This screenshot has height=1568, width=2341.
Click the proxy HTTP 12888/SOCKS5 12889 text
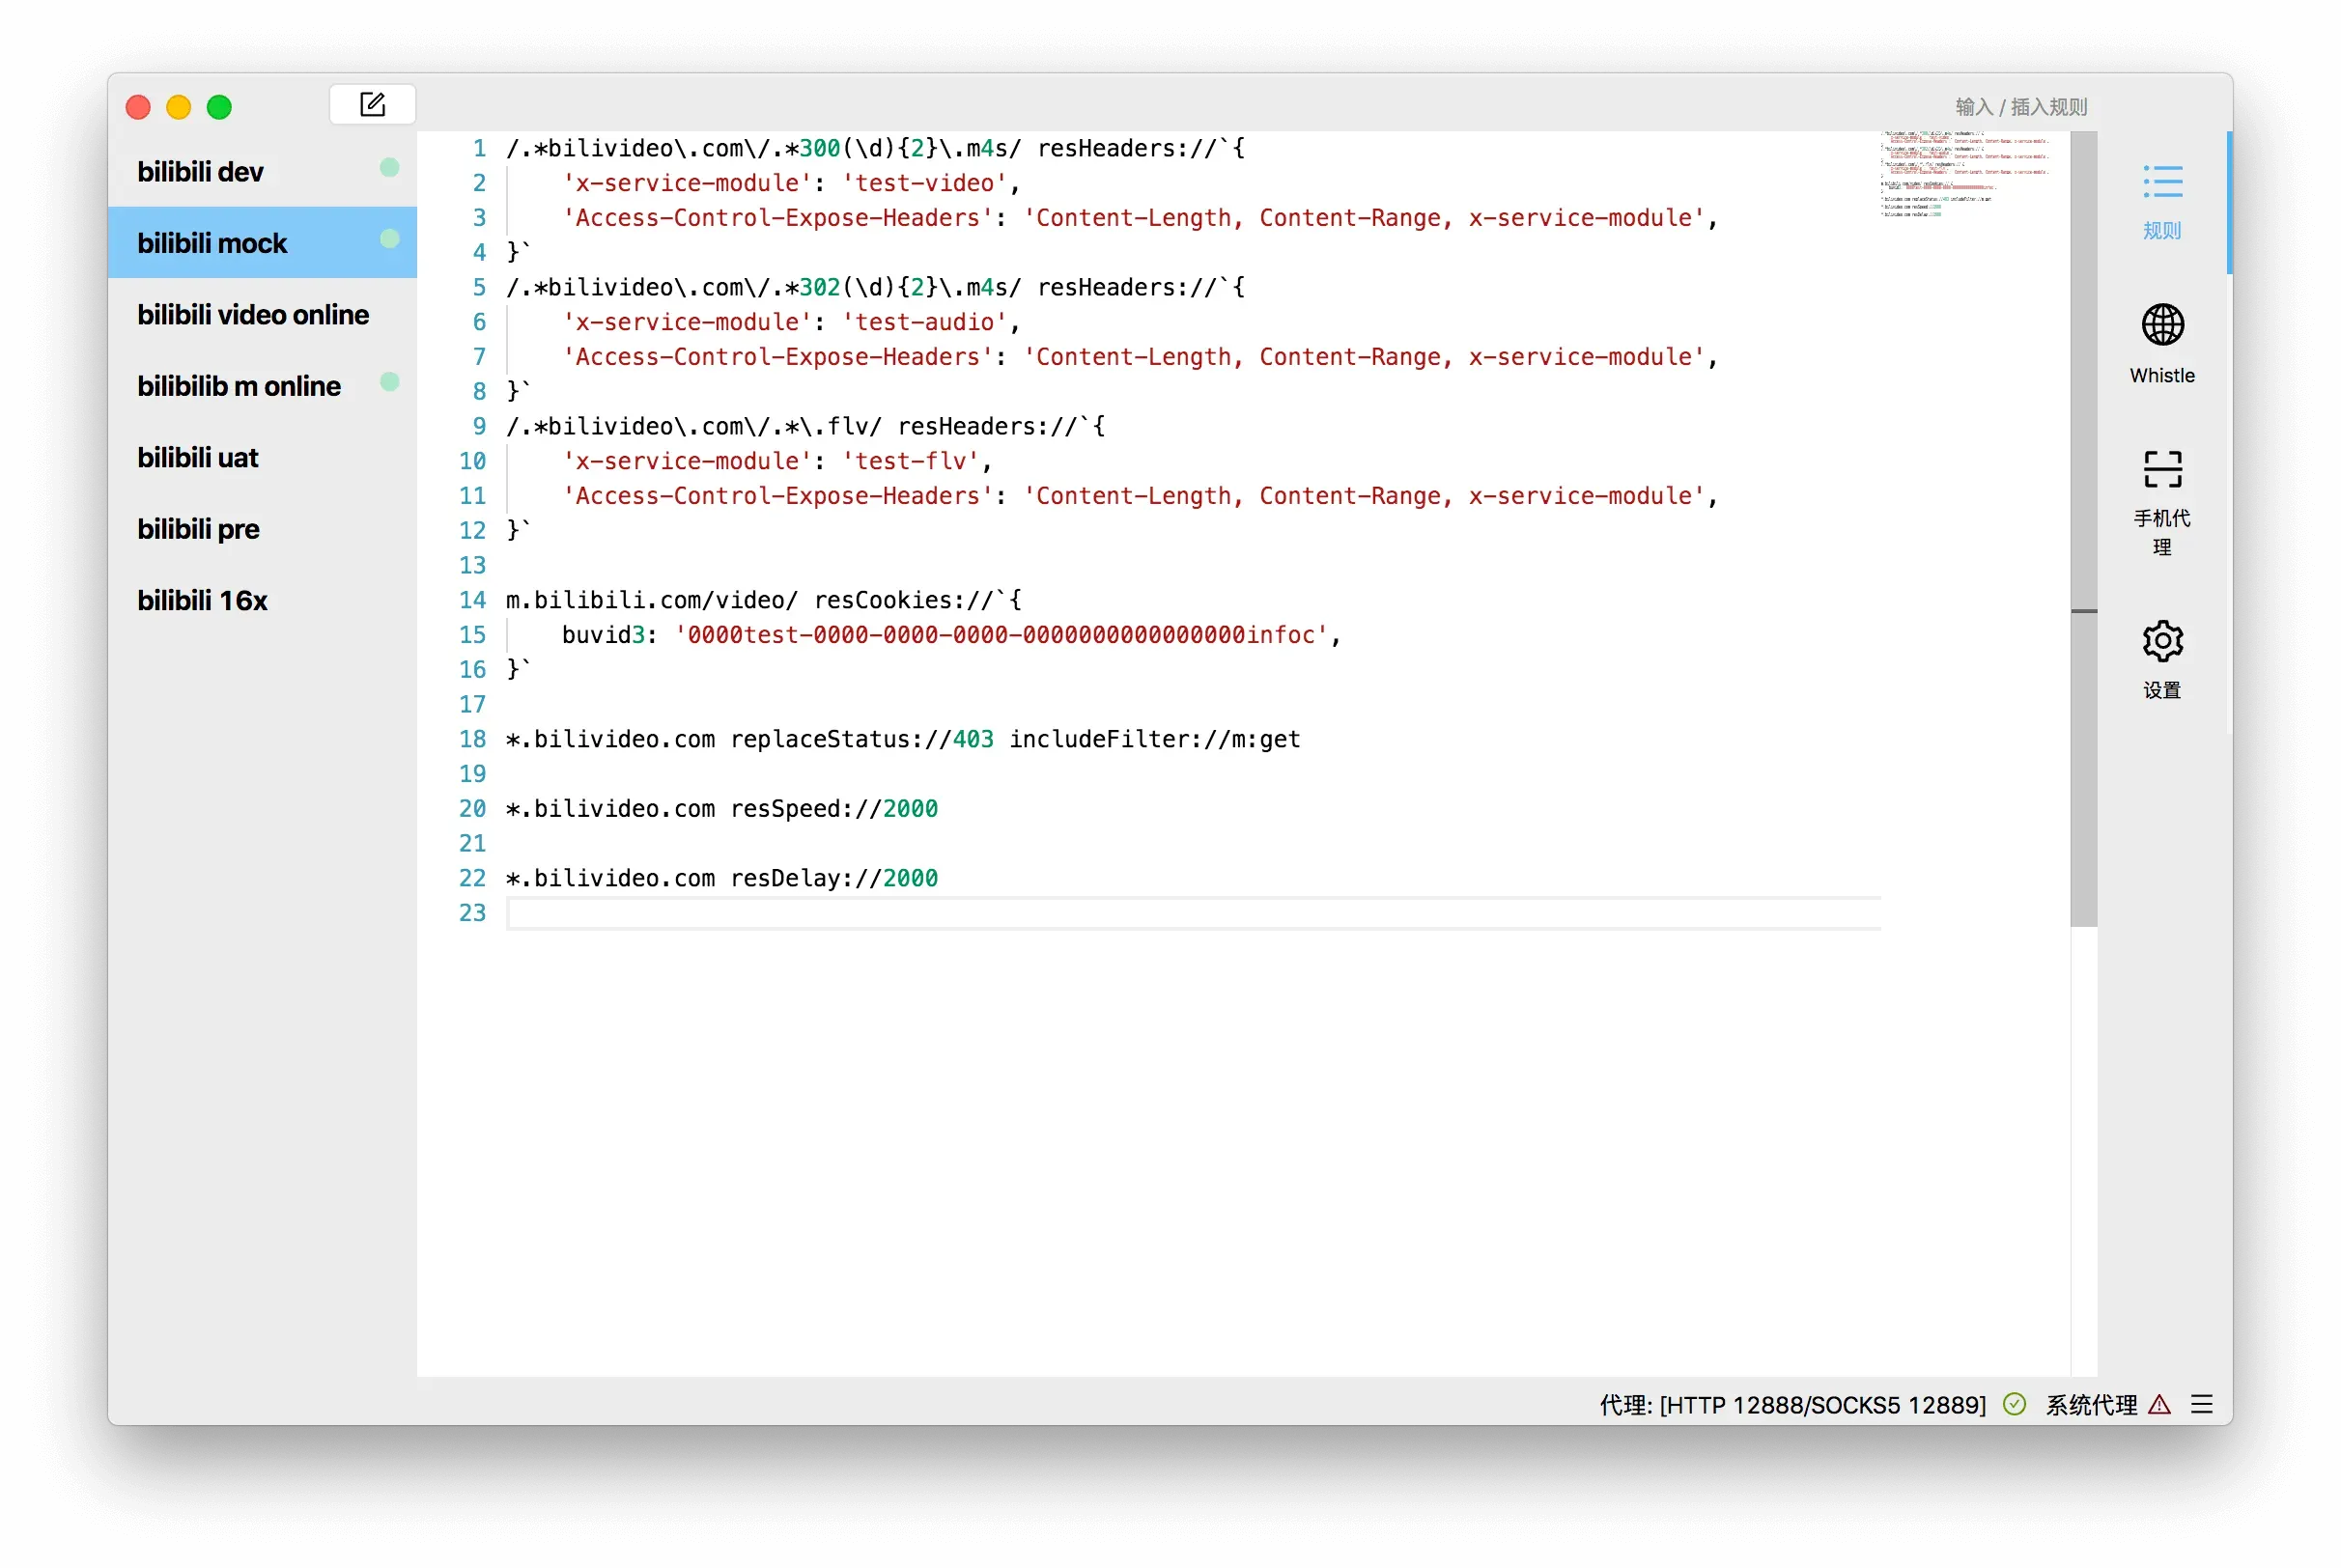(1792, 1405)
